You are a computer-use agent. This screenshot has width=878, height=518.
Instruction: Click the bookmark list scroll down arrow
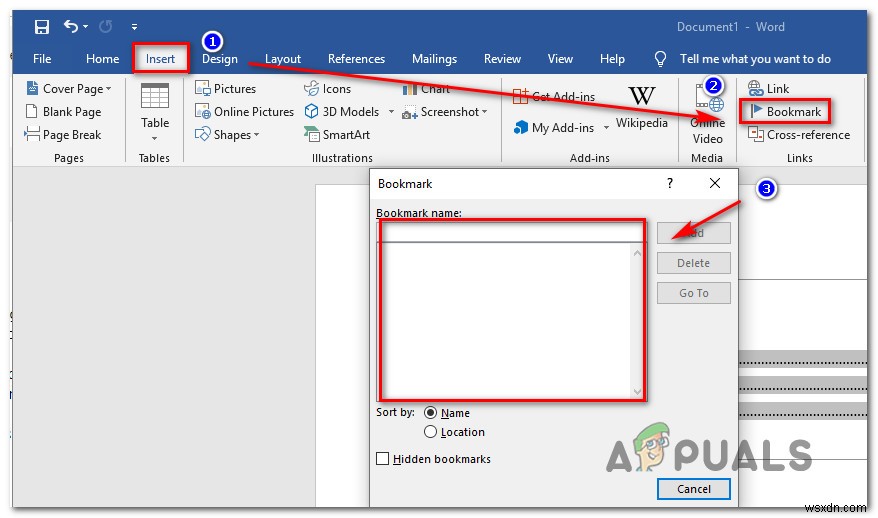[637, 391]
